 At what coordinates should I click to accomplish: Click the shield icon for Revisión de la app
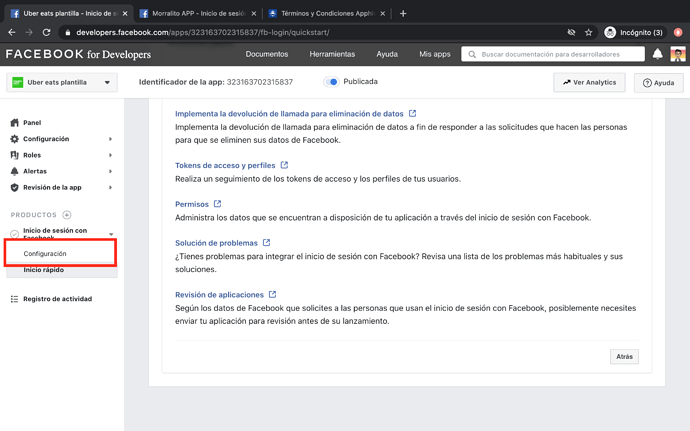point(15,188)
